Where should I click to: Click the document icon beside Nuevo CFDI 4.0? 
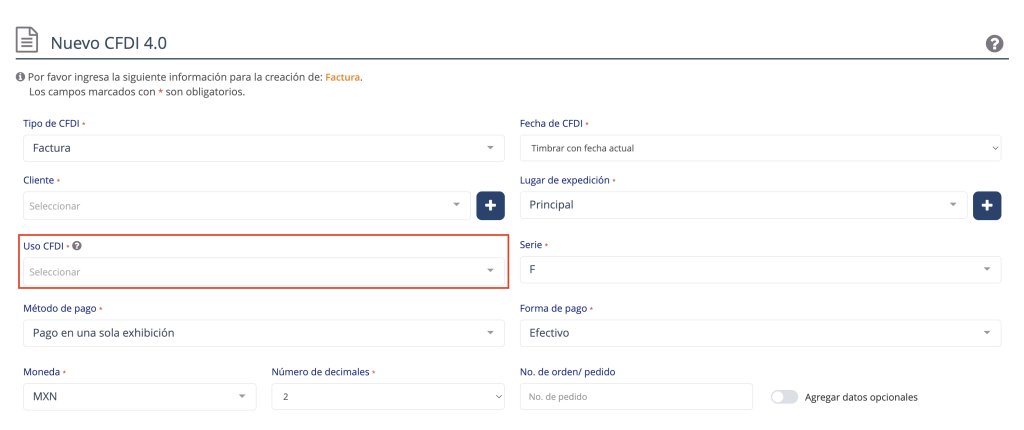[x=27, y=41]
